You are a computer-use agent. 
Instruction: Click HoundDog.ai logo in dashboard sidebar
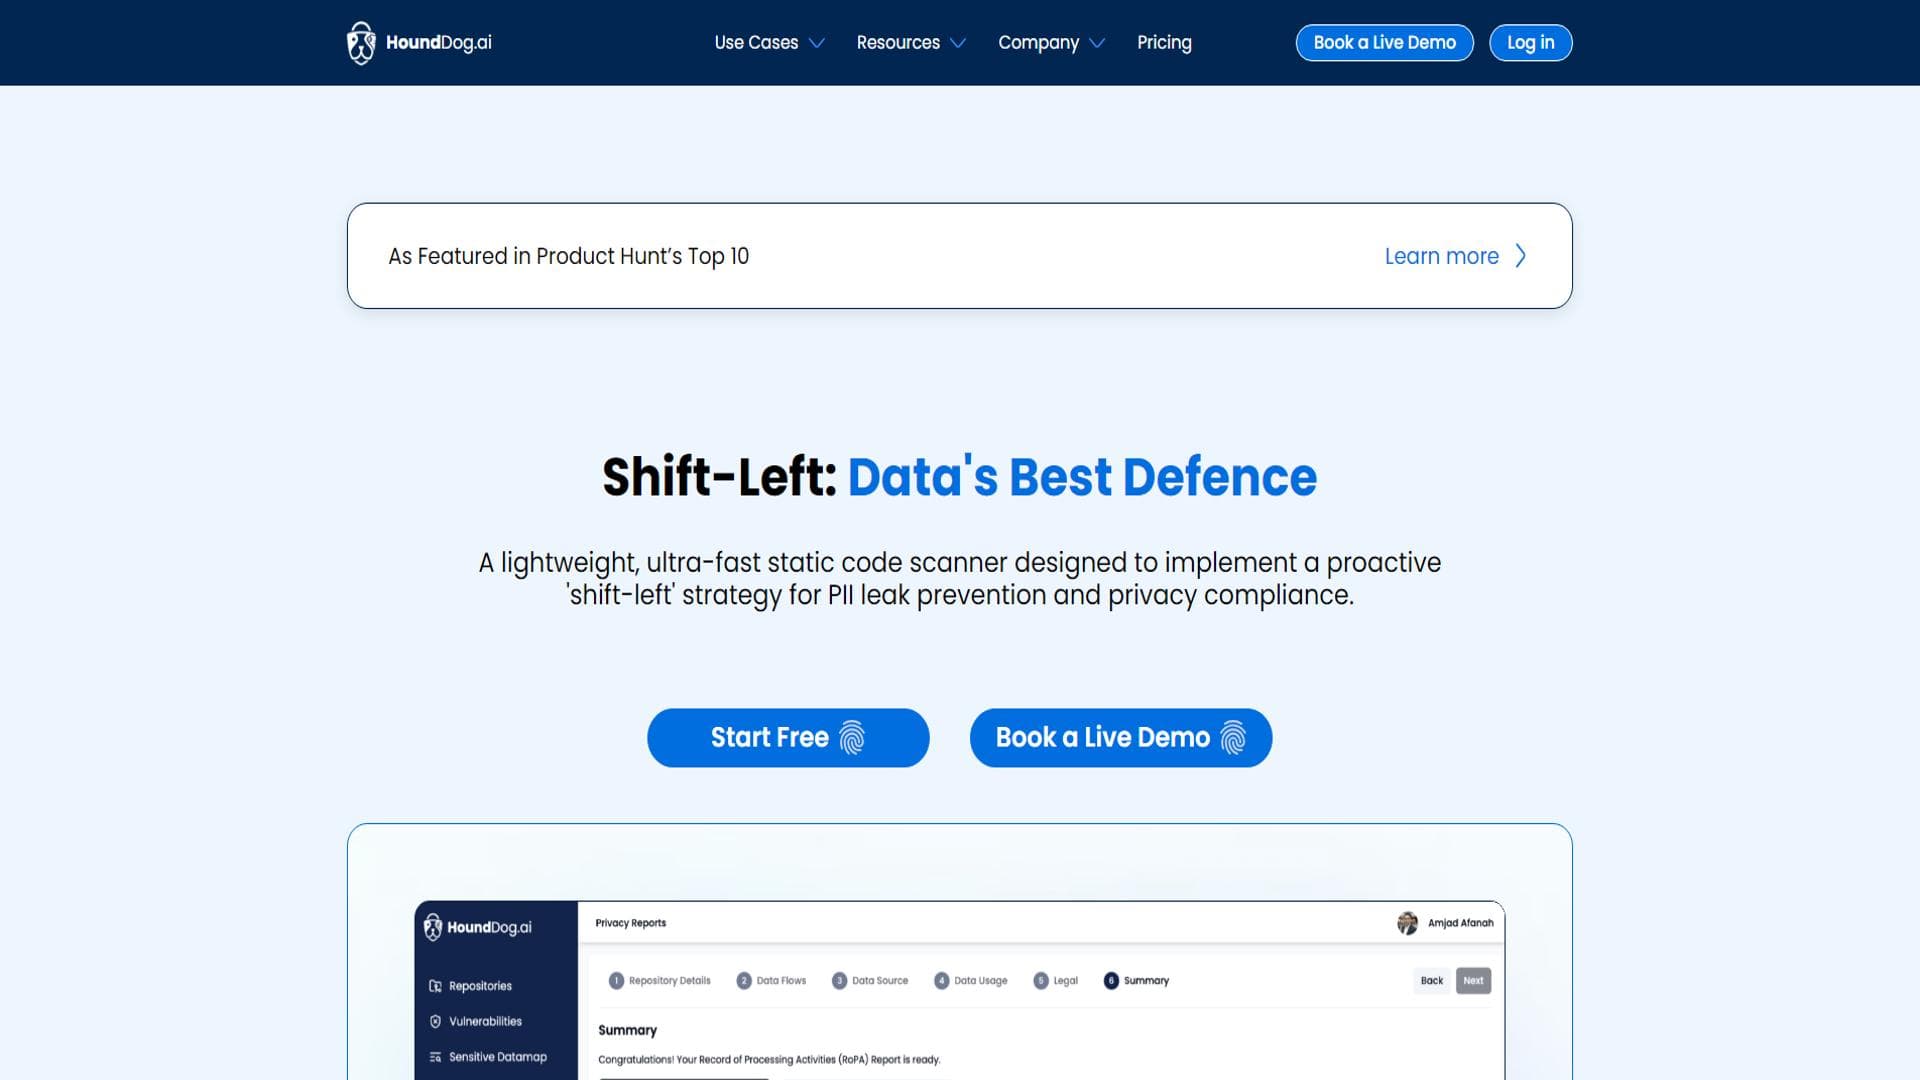click(x=478, y=927)
